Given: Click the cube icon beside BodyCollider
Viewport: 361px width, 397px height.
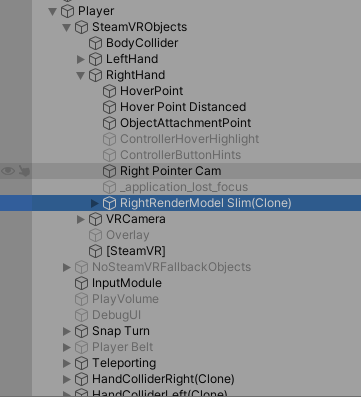Looking at the screenshot, I should 95,43.
